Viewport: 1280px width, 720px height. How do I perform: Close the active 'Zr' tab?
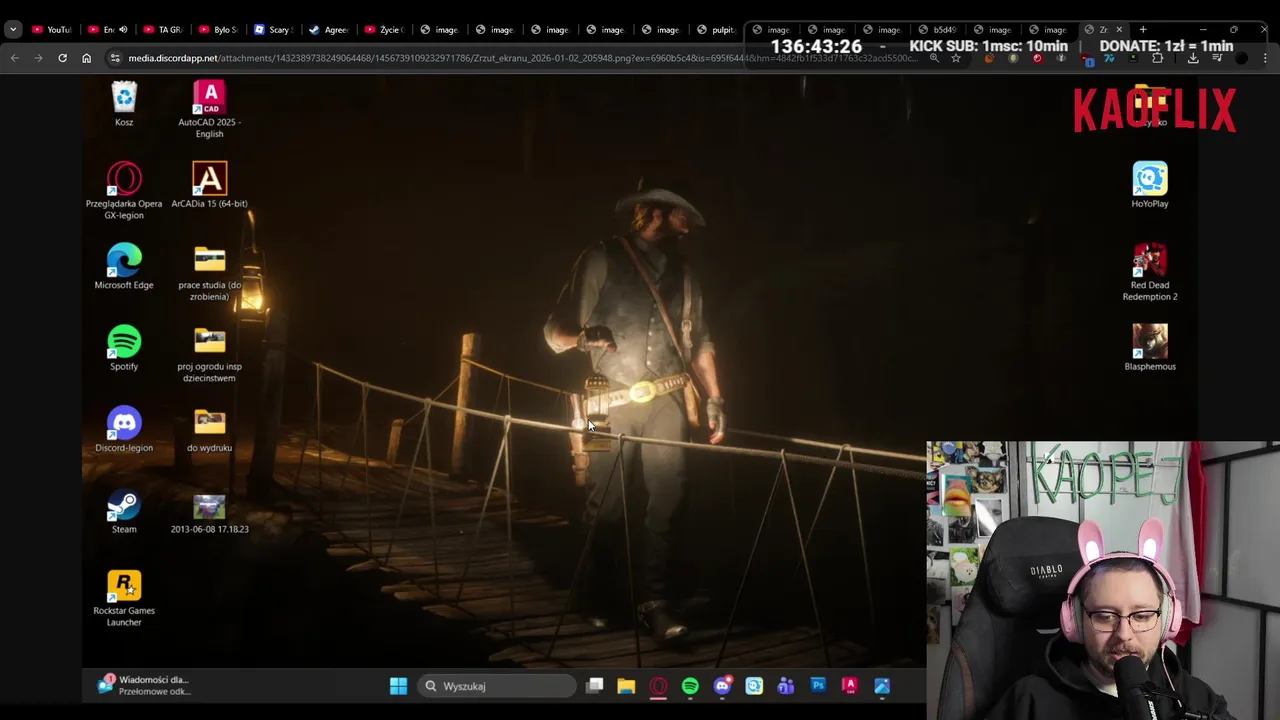[x=1119, y=29]
